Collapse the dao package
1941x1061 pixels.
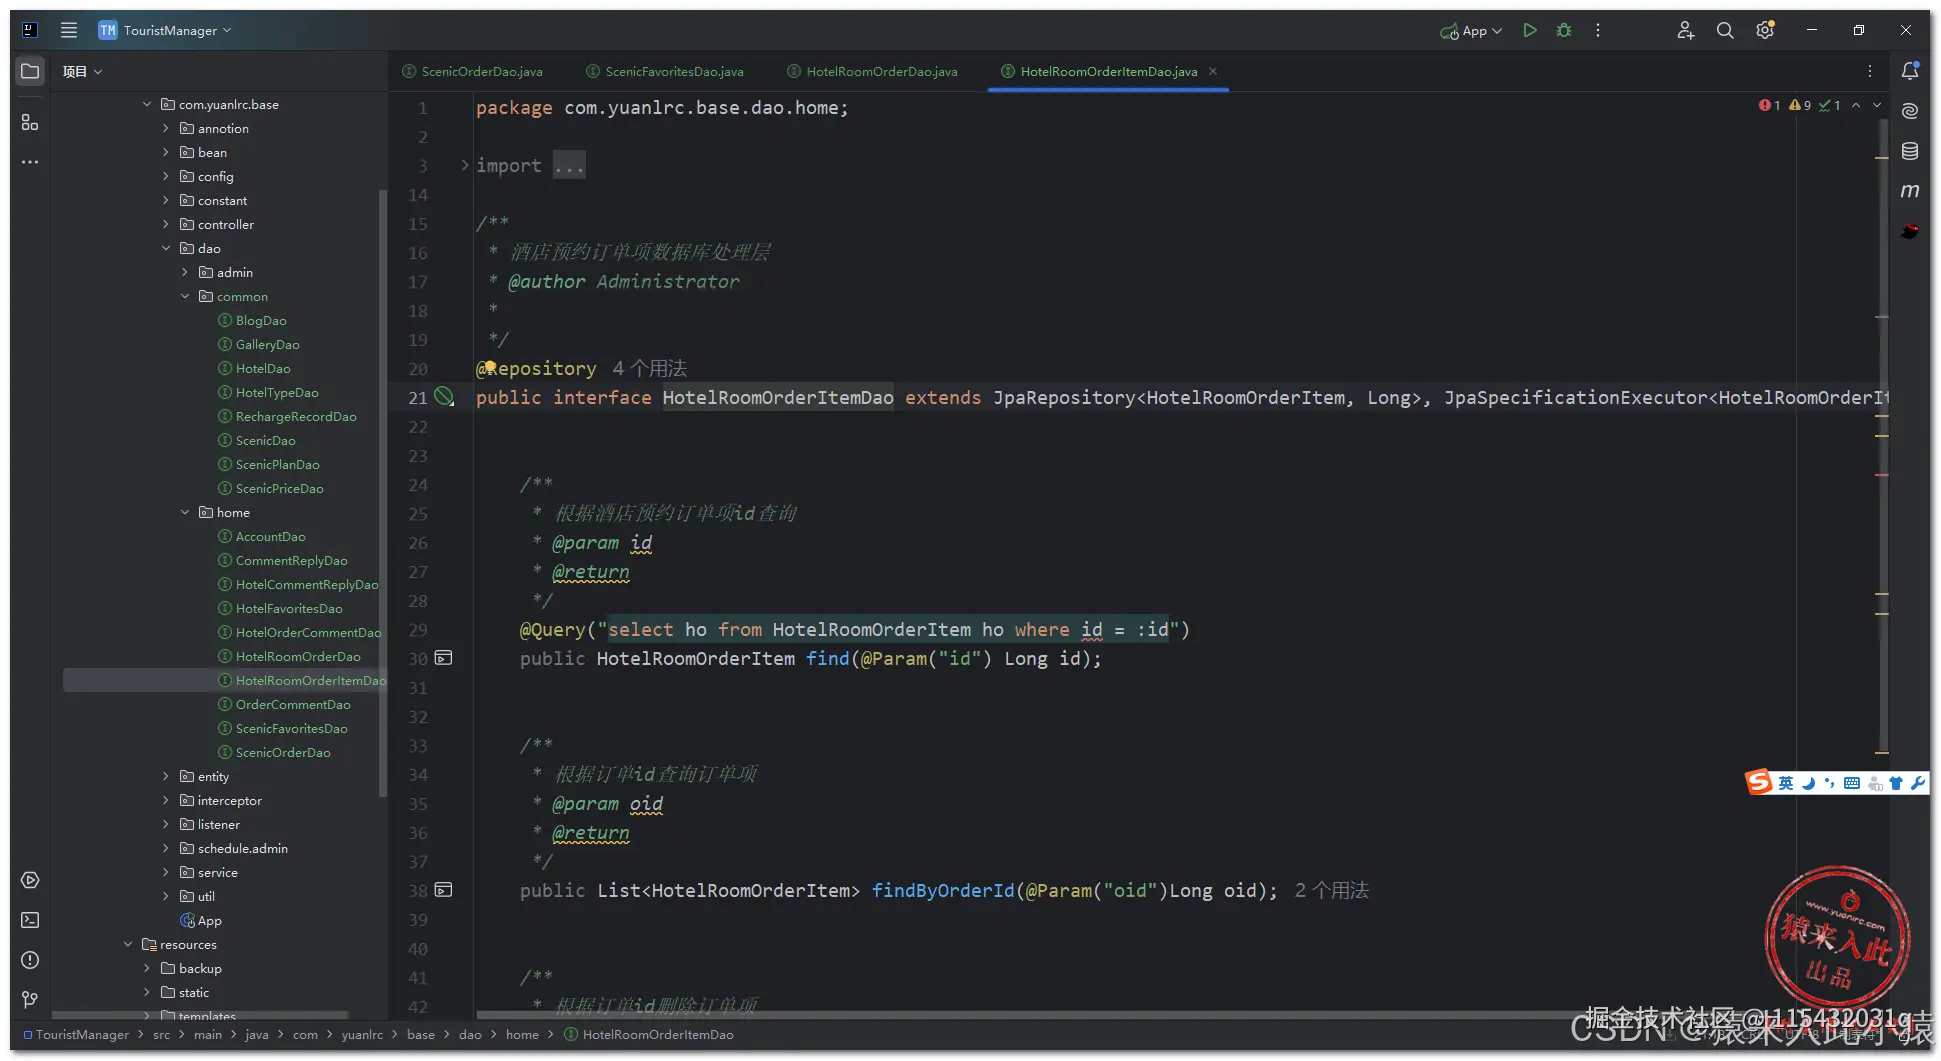click(x=166, y=248)
